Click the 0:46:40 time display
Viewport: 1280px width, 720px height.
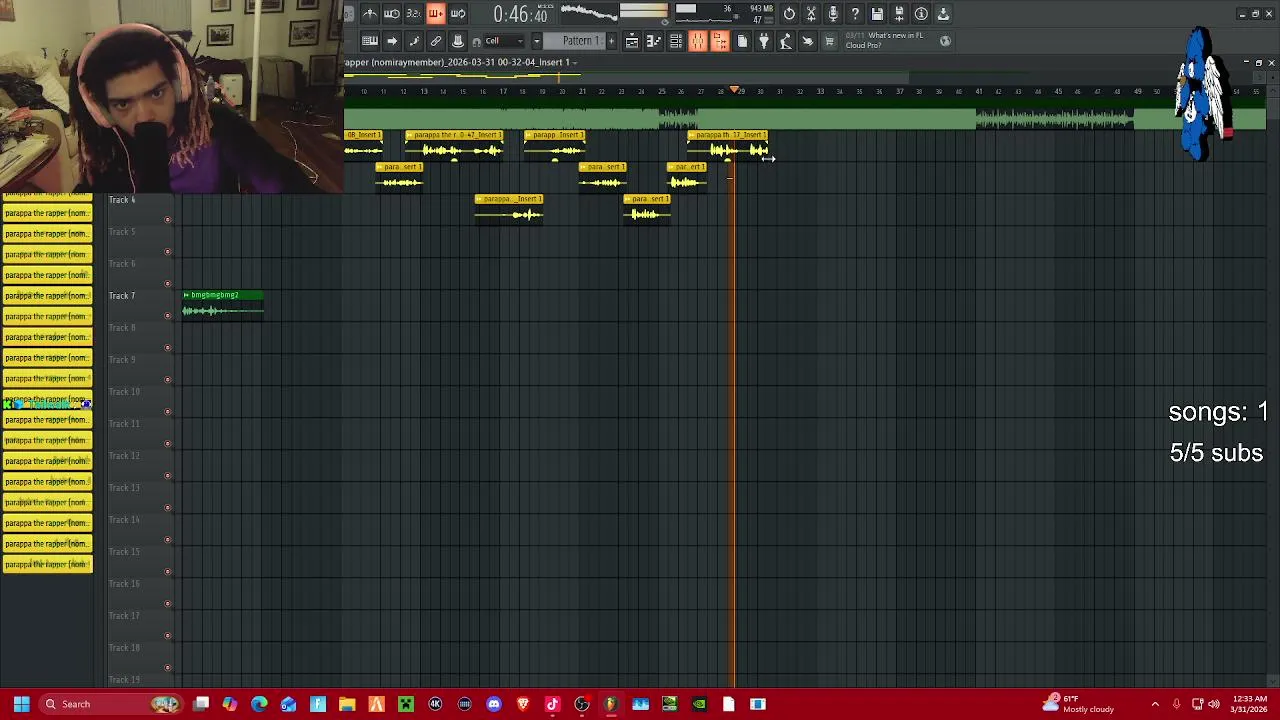pyautogui.click(x=520, y=14)
